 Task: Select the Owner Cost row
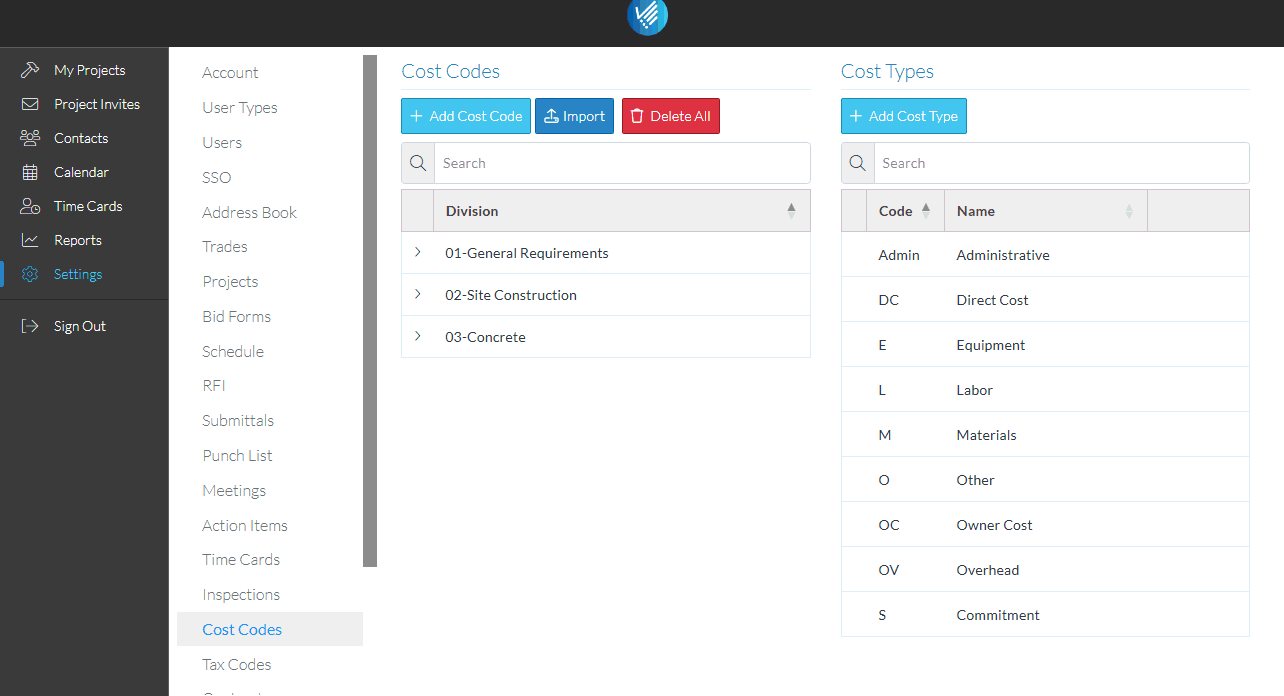pos(1045,525)
